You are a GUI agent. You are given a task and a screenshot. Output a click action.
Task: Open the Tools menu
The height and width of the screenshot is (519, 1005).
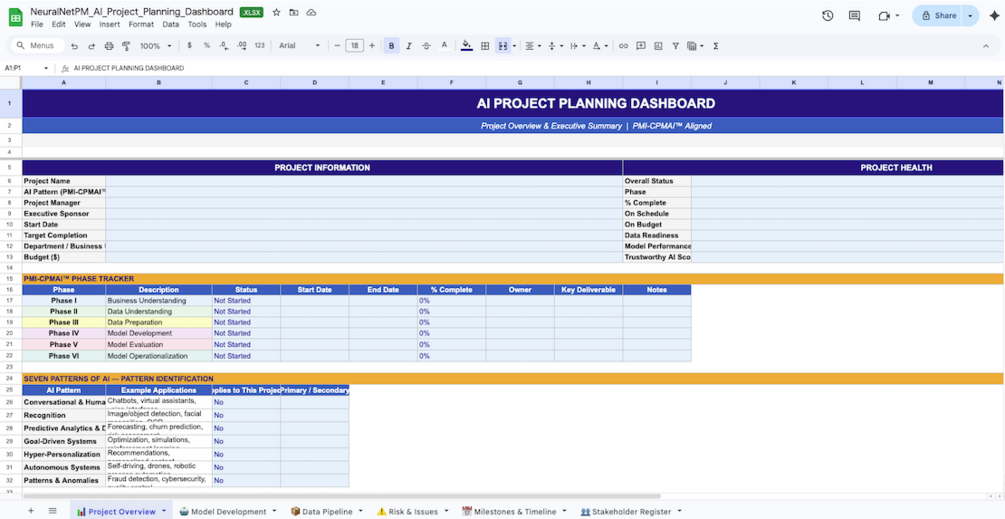(x=197, y=24)
